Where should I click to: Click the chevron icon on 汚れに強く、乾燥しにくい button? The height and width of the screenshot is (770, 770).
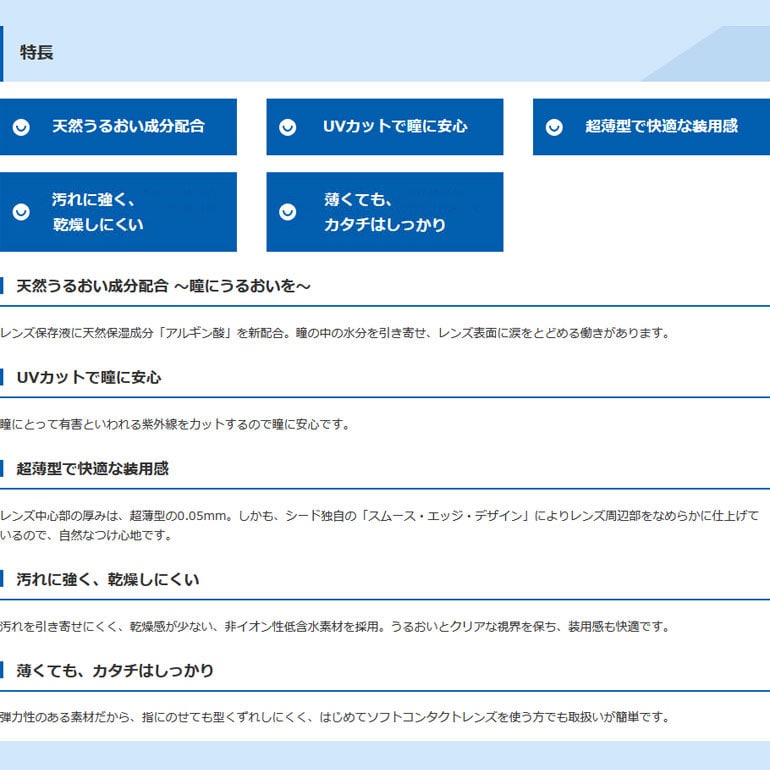(x=21, y=212)
